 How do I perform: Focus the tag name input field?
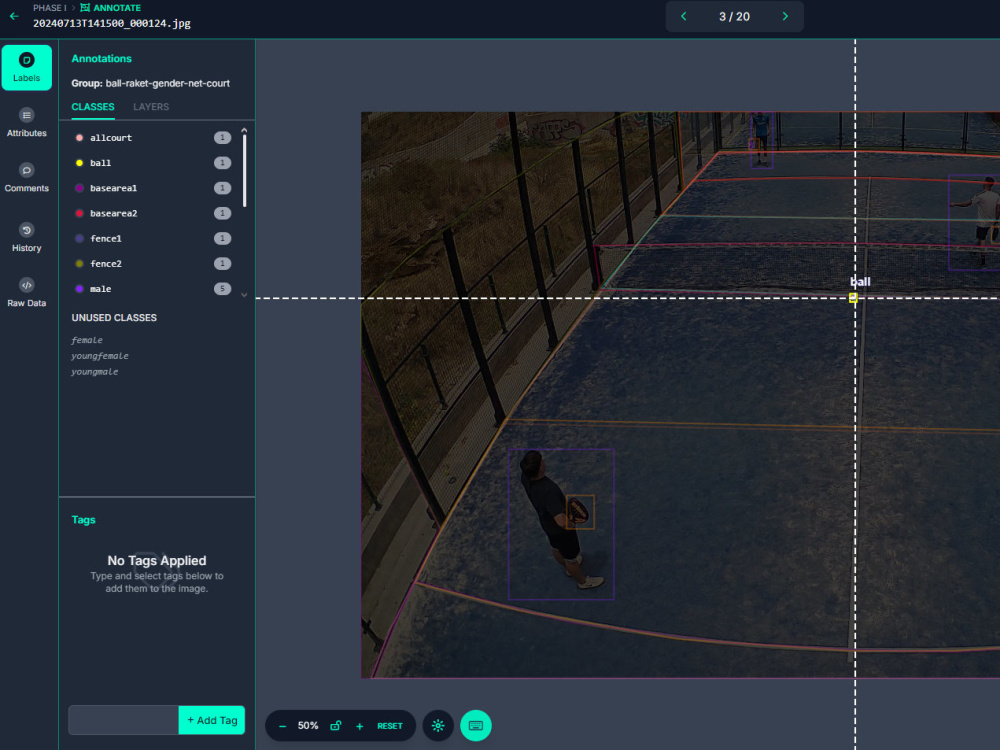124,720
